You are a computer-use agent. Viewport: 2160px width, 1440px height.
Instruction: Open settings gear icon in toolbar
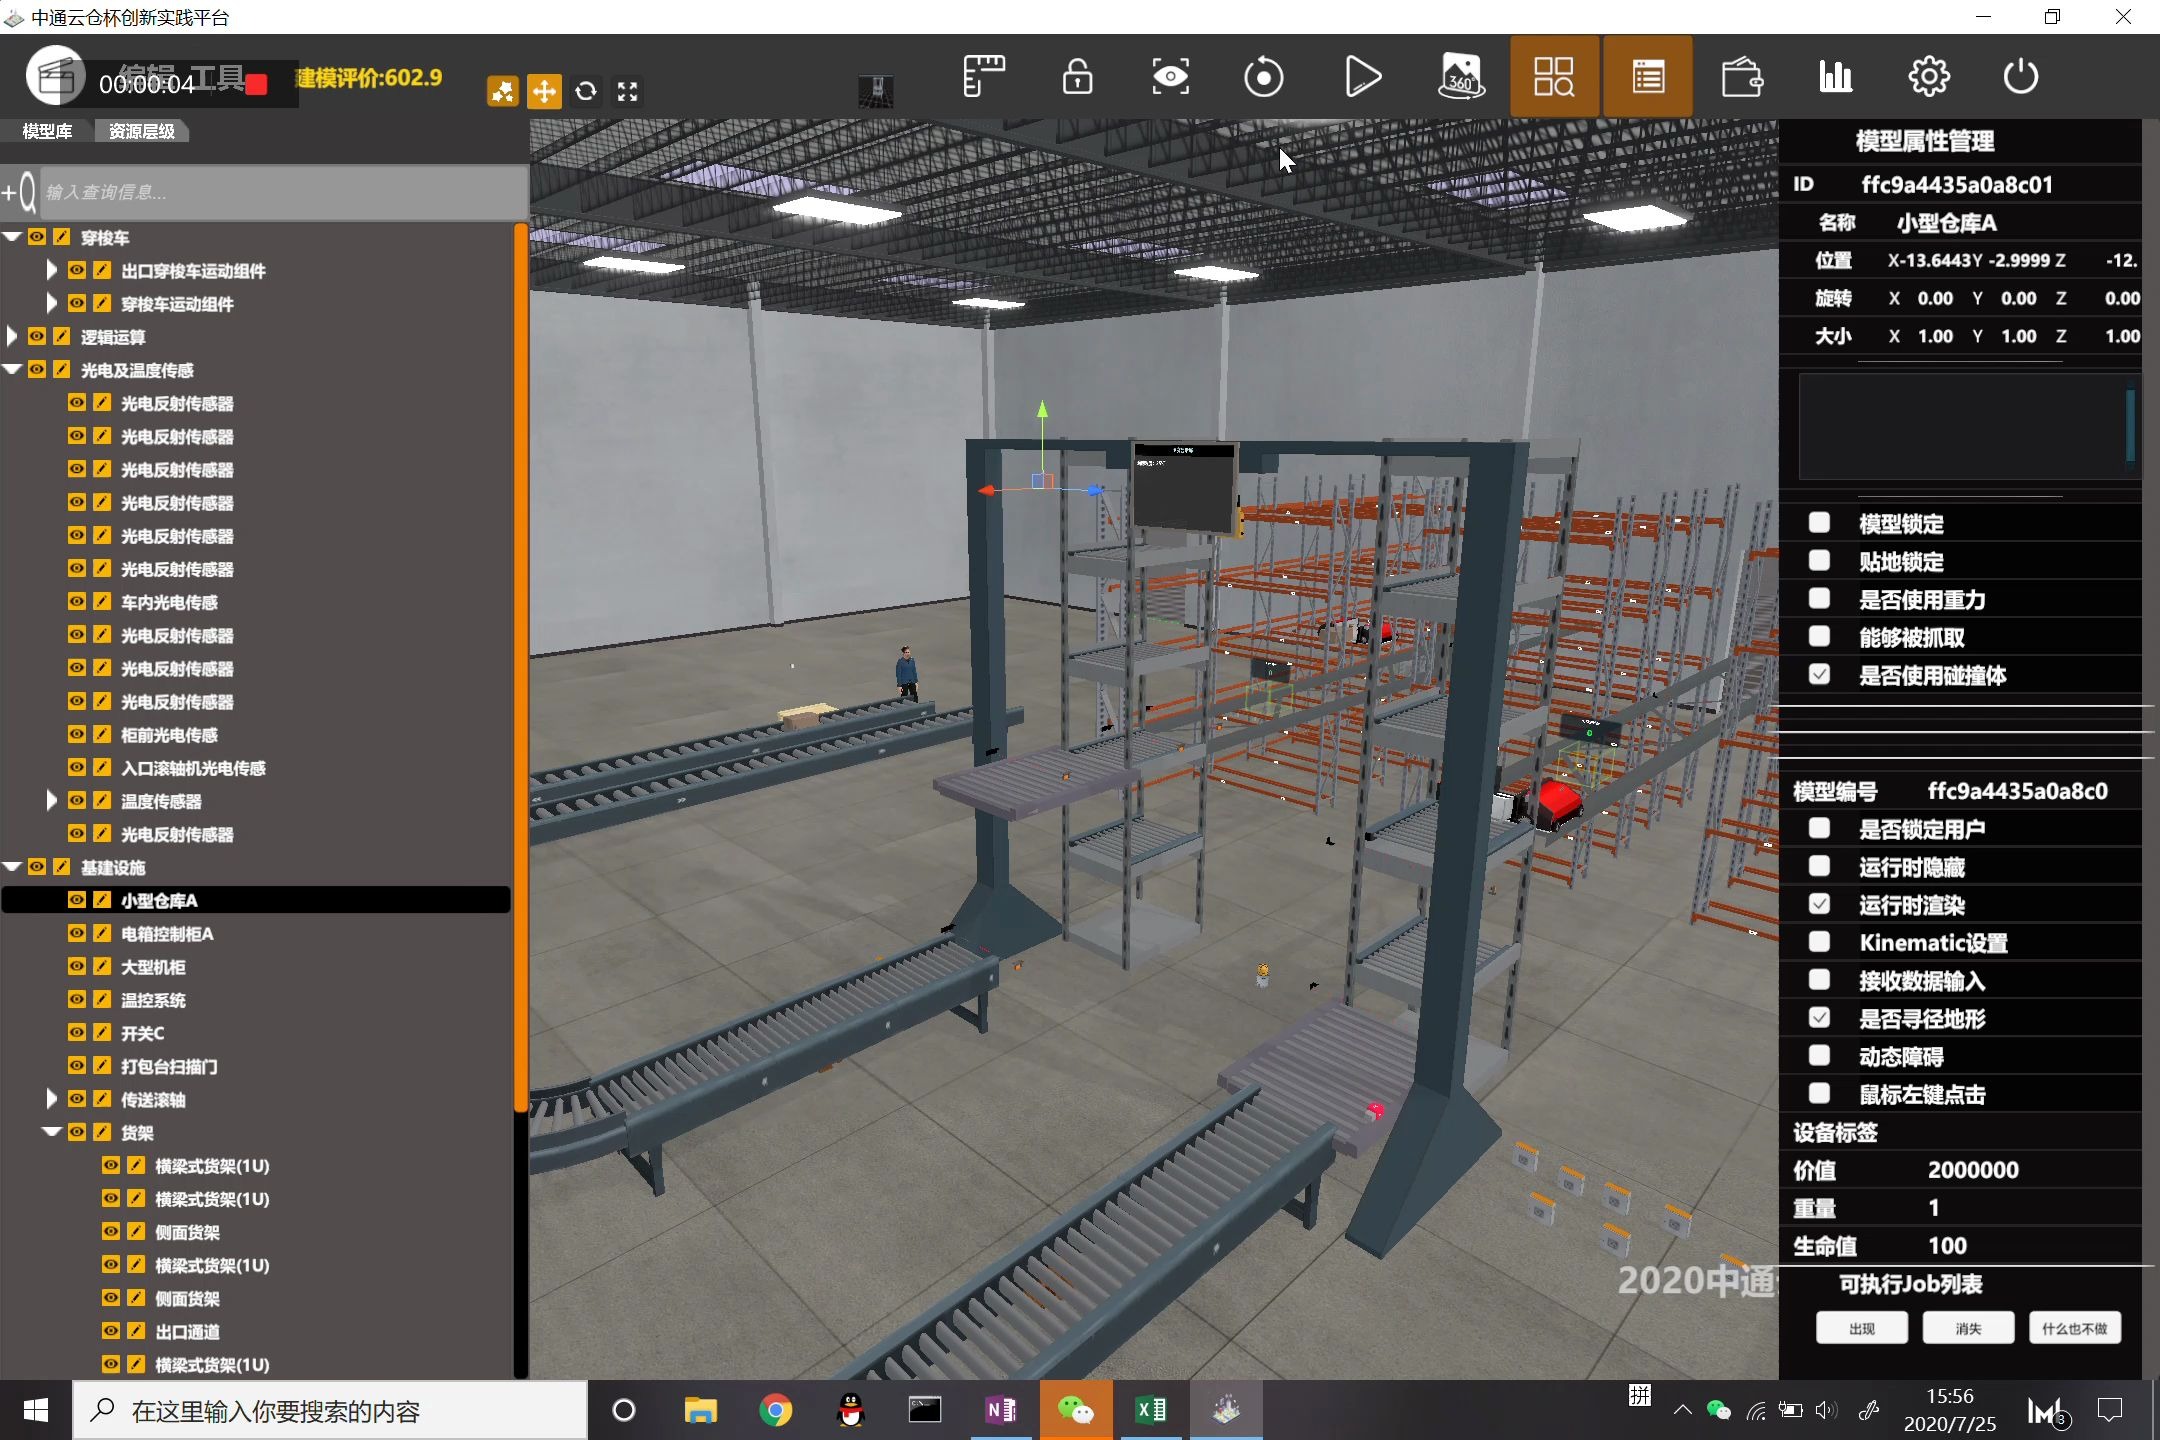1928,77
